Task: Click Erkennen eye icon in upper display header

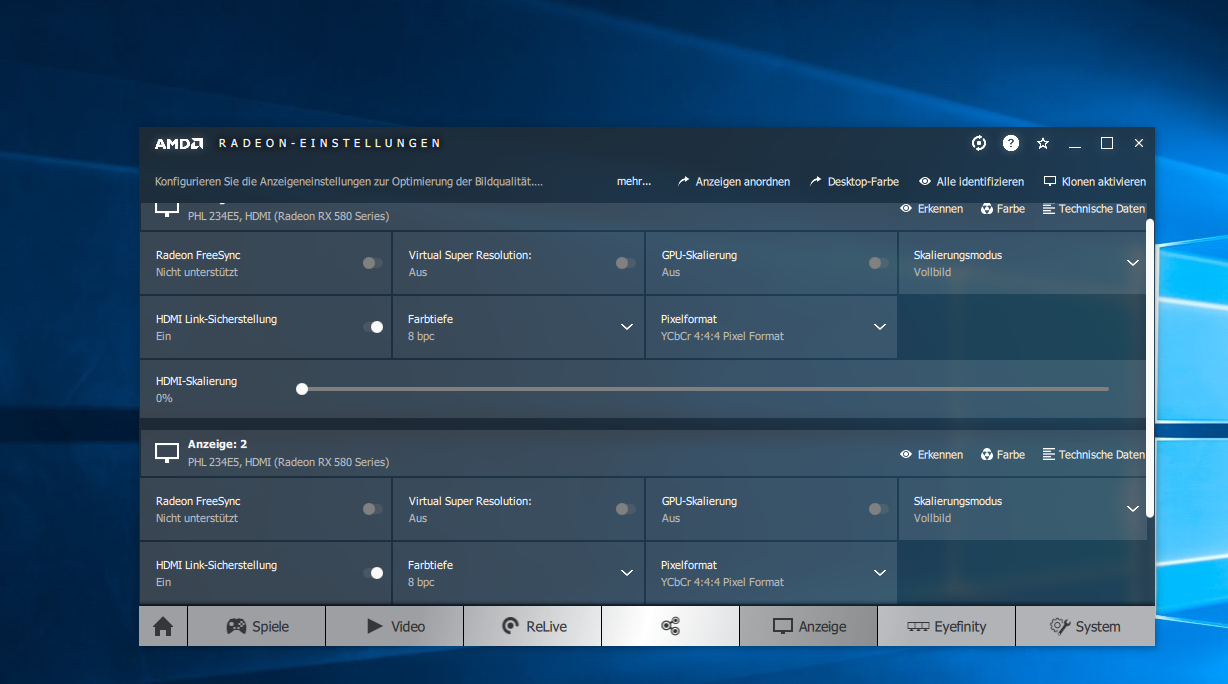Action: [x=906, y=208]
